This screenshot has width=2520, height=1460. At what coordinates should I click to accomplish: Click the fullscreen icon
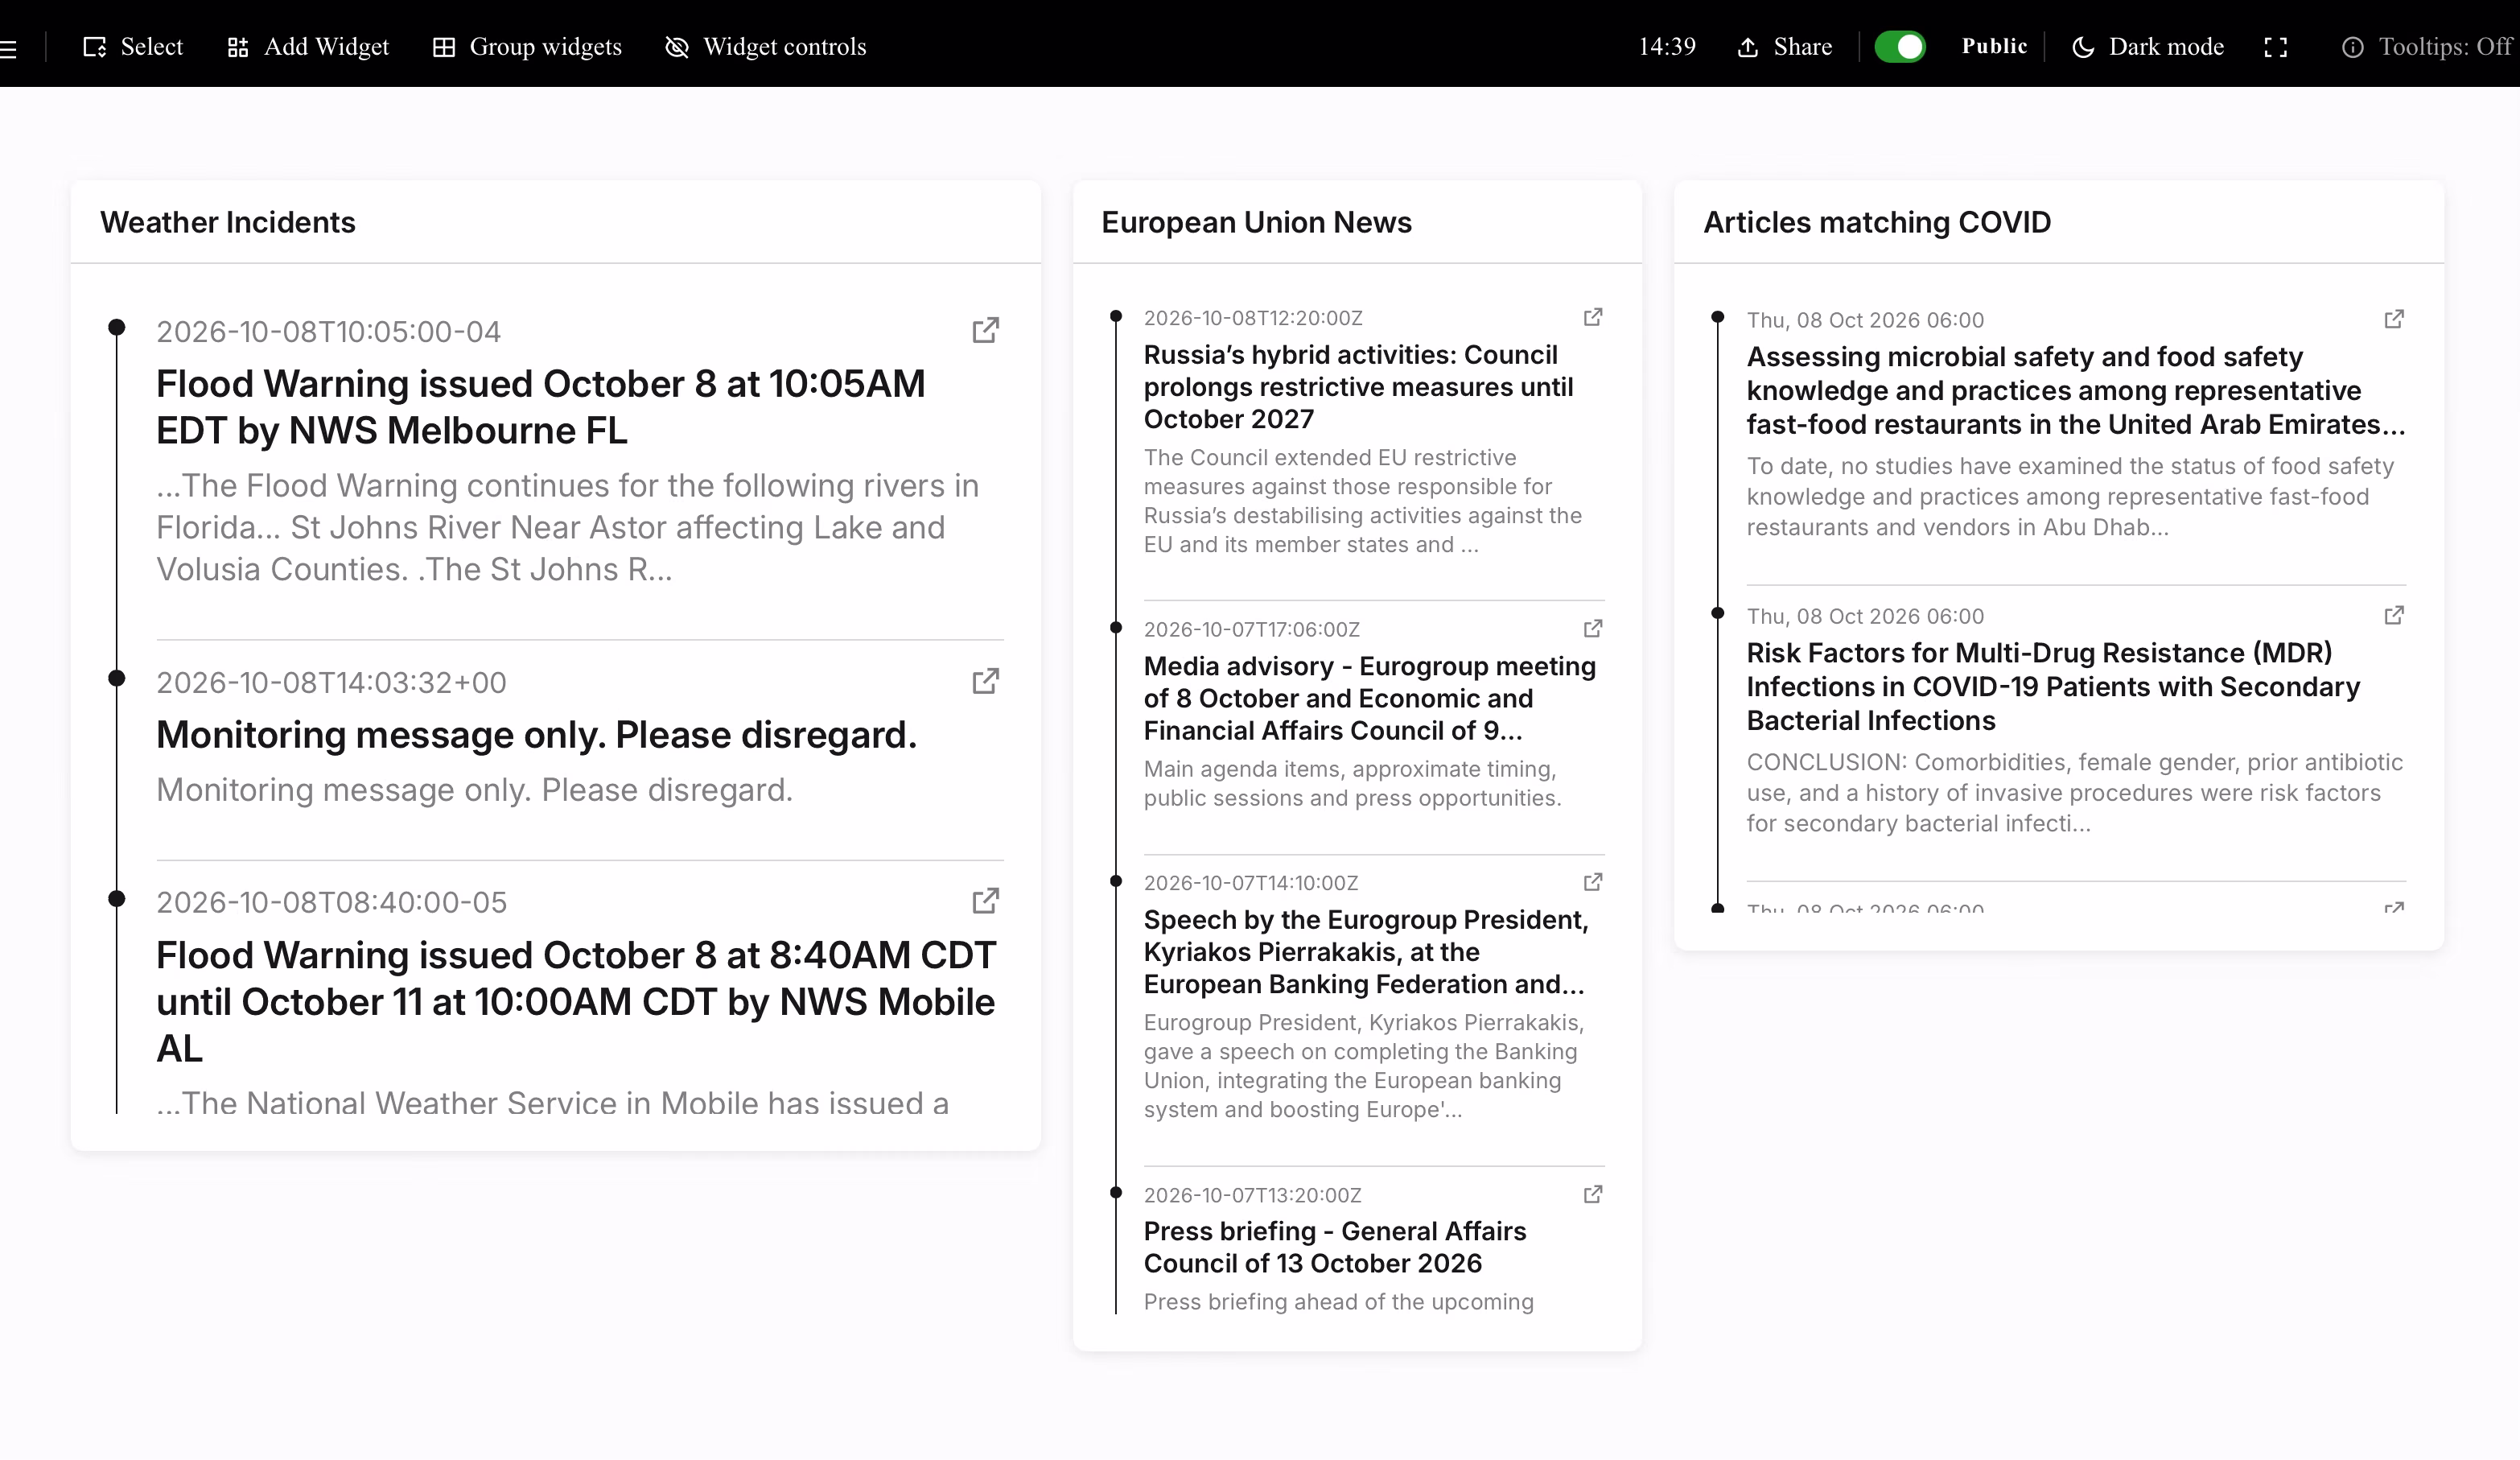2276,47
